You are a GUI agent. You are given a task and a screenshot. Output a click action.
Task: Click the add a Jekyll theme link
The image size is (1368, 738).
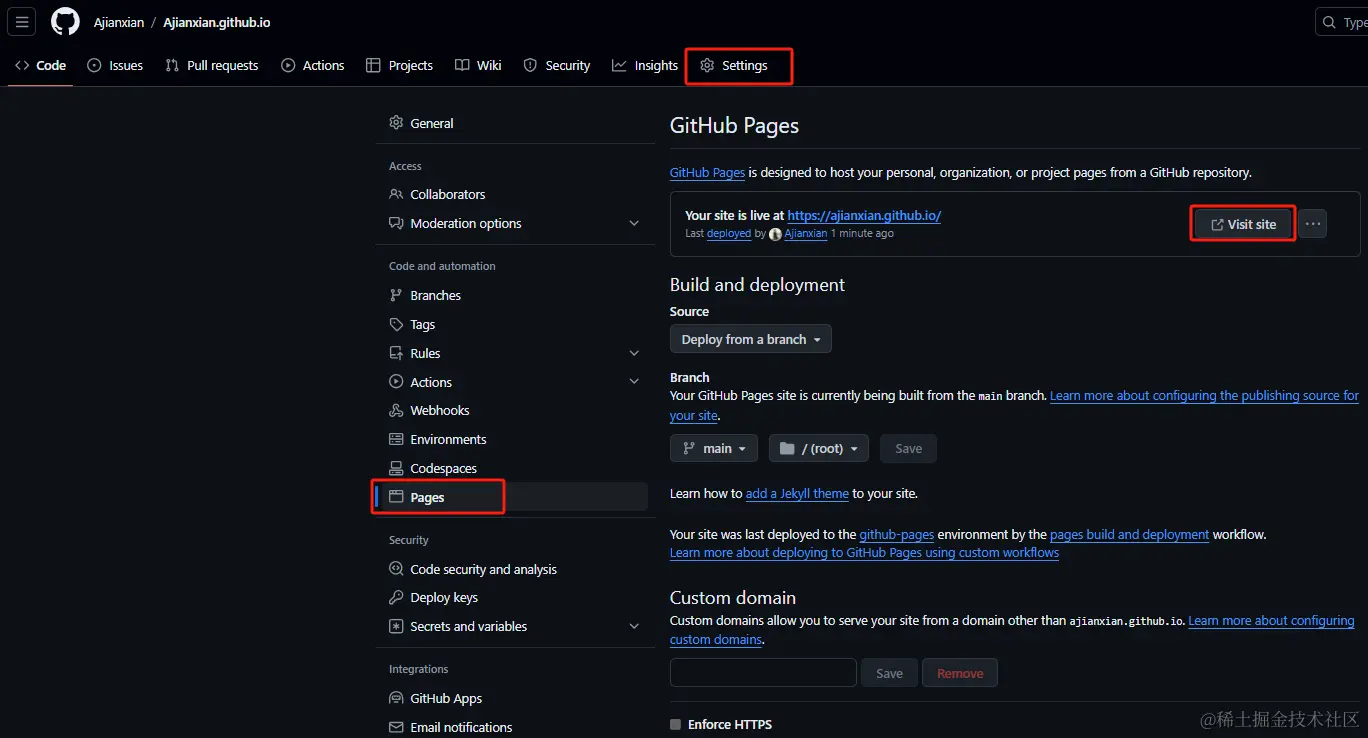tap(797, 493)
